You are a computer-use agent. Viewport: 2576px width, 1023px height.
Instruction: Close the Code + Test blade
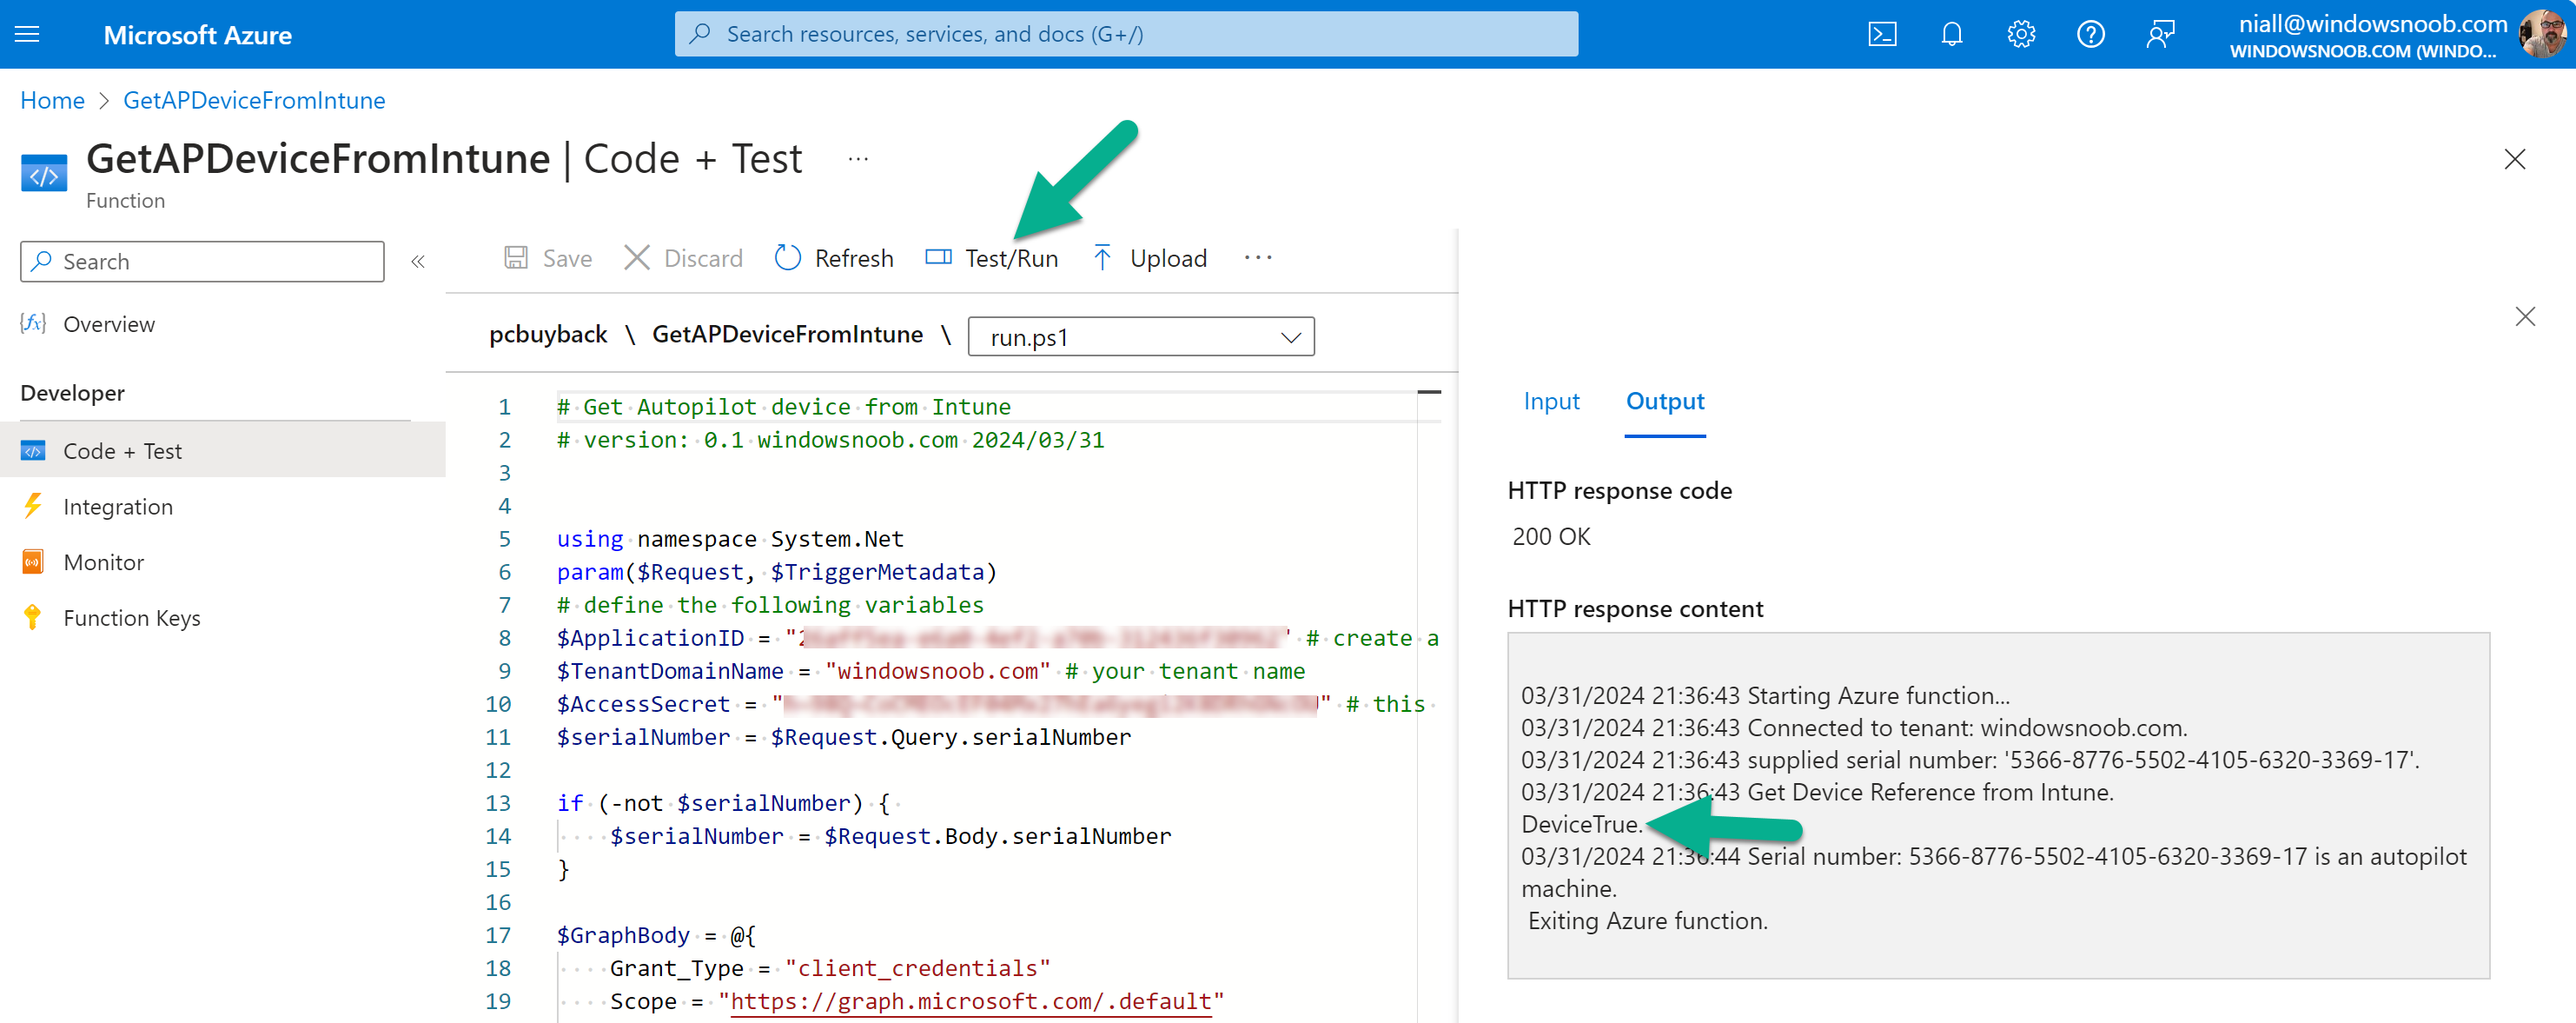[2514, 160]
